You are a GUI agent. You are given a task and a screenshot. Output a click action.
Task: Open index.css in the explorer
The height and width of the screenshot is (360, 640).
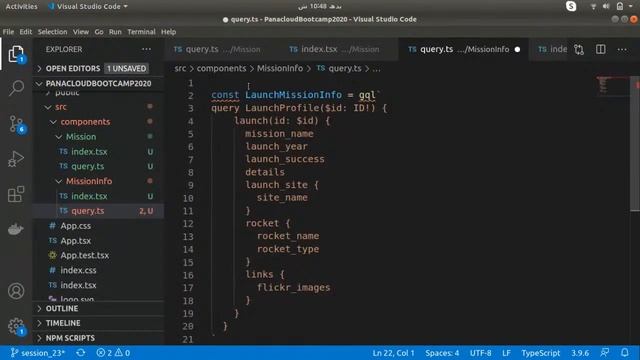98,270
